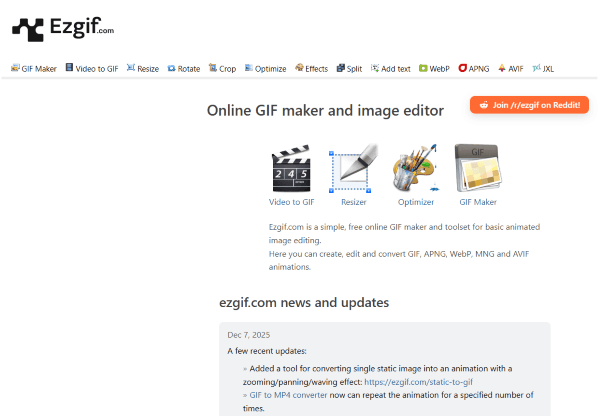Click the red APNG icon

point(463,68)
